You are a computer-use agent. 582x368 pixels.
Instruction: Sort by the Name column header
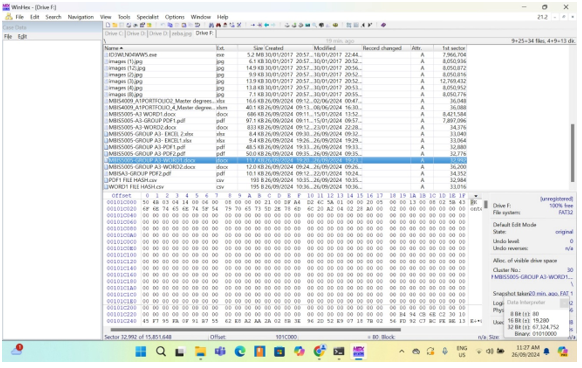(x=160, y=48)
